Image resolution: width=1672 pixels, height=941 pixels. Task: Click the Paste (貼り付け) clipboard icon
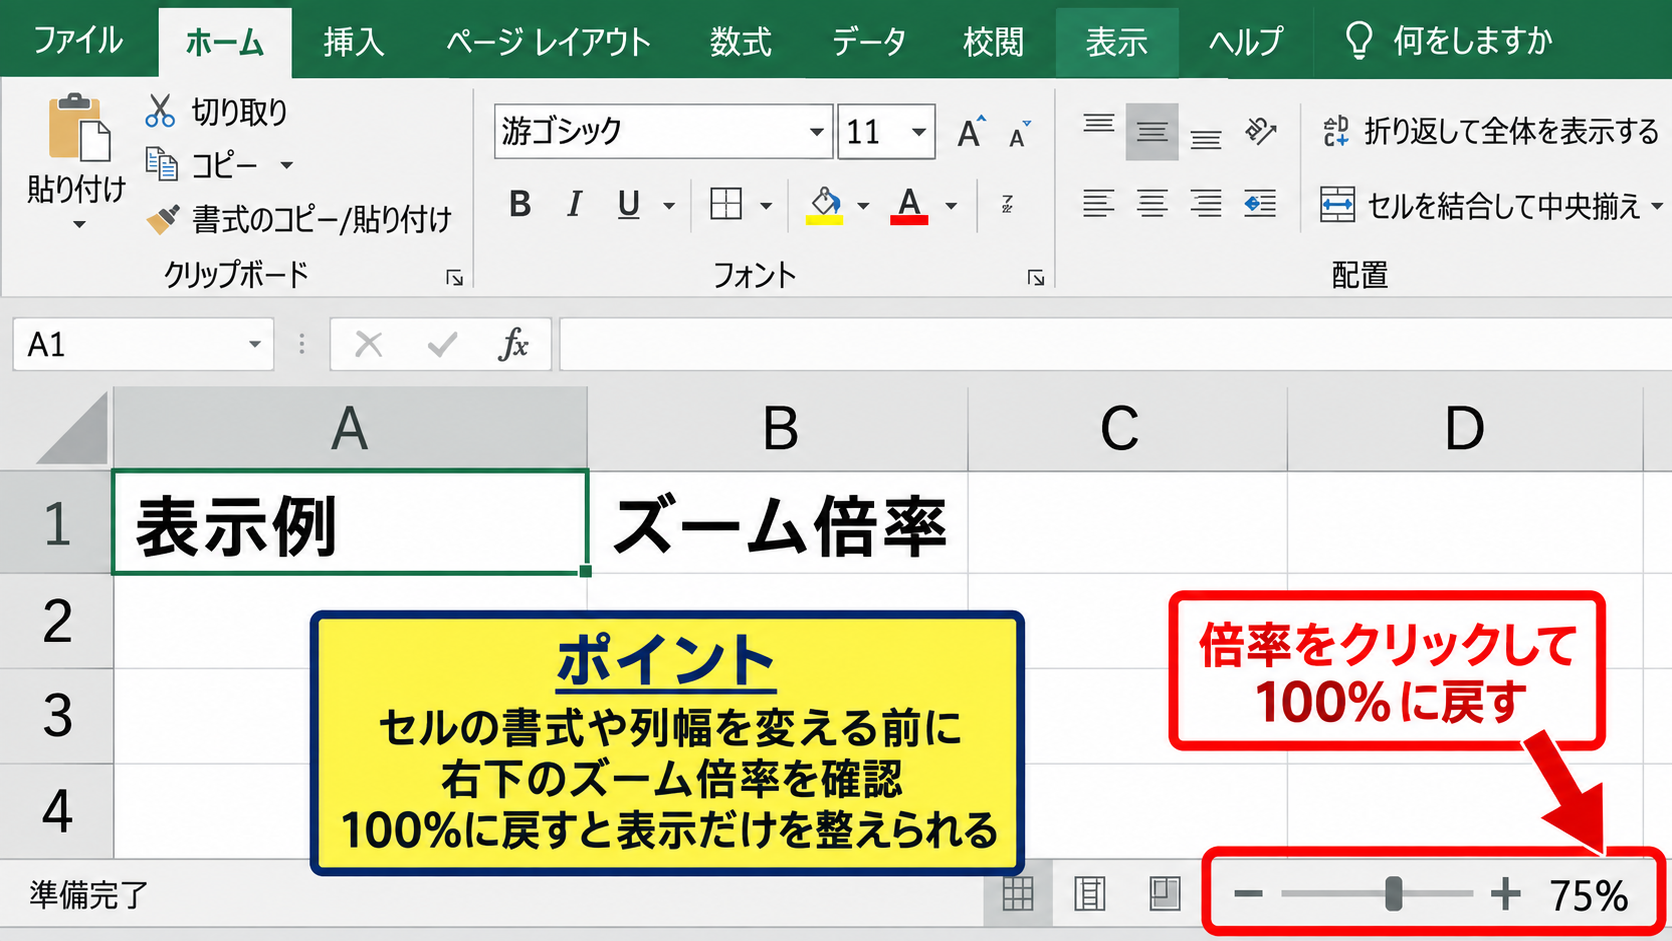(78, 127)
